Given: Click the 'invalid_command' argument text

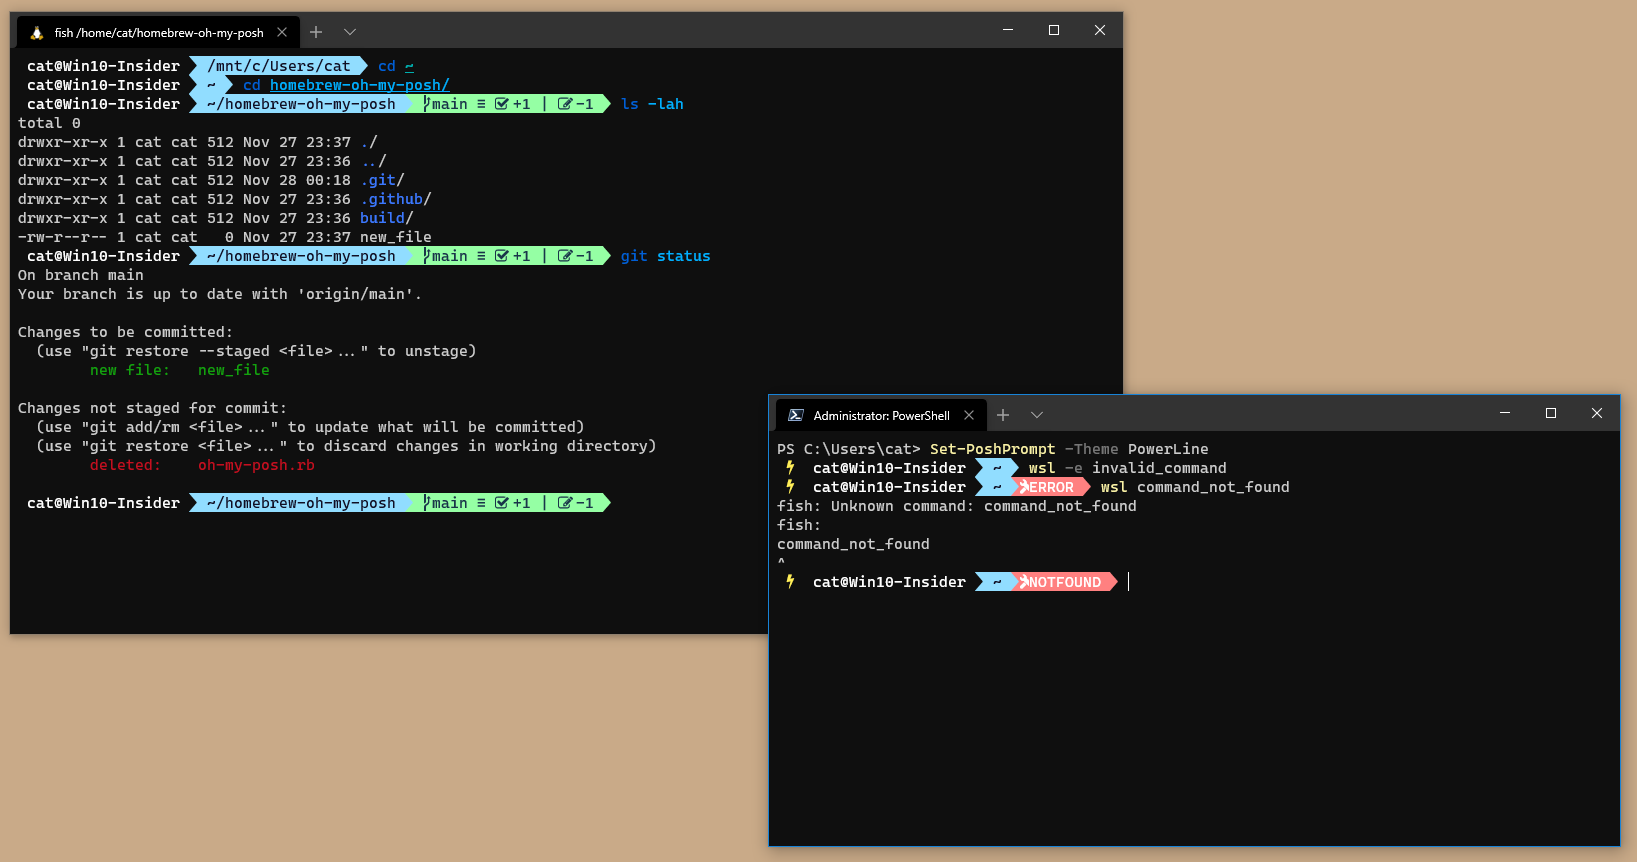Looking at the screenshot, I should pos(1159,468).
